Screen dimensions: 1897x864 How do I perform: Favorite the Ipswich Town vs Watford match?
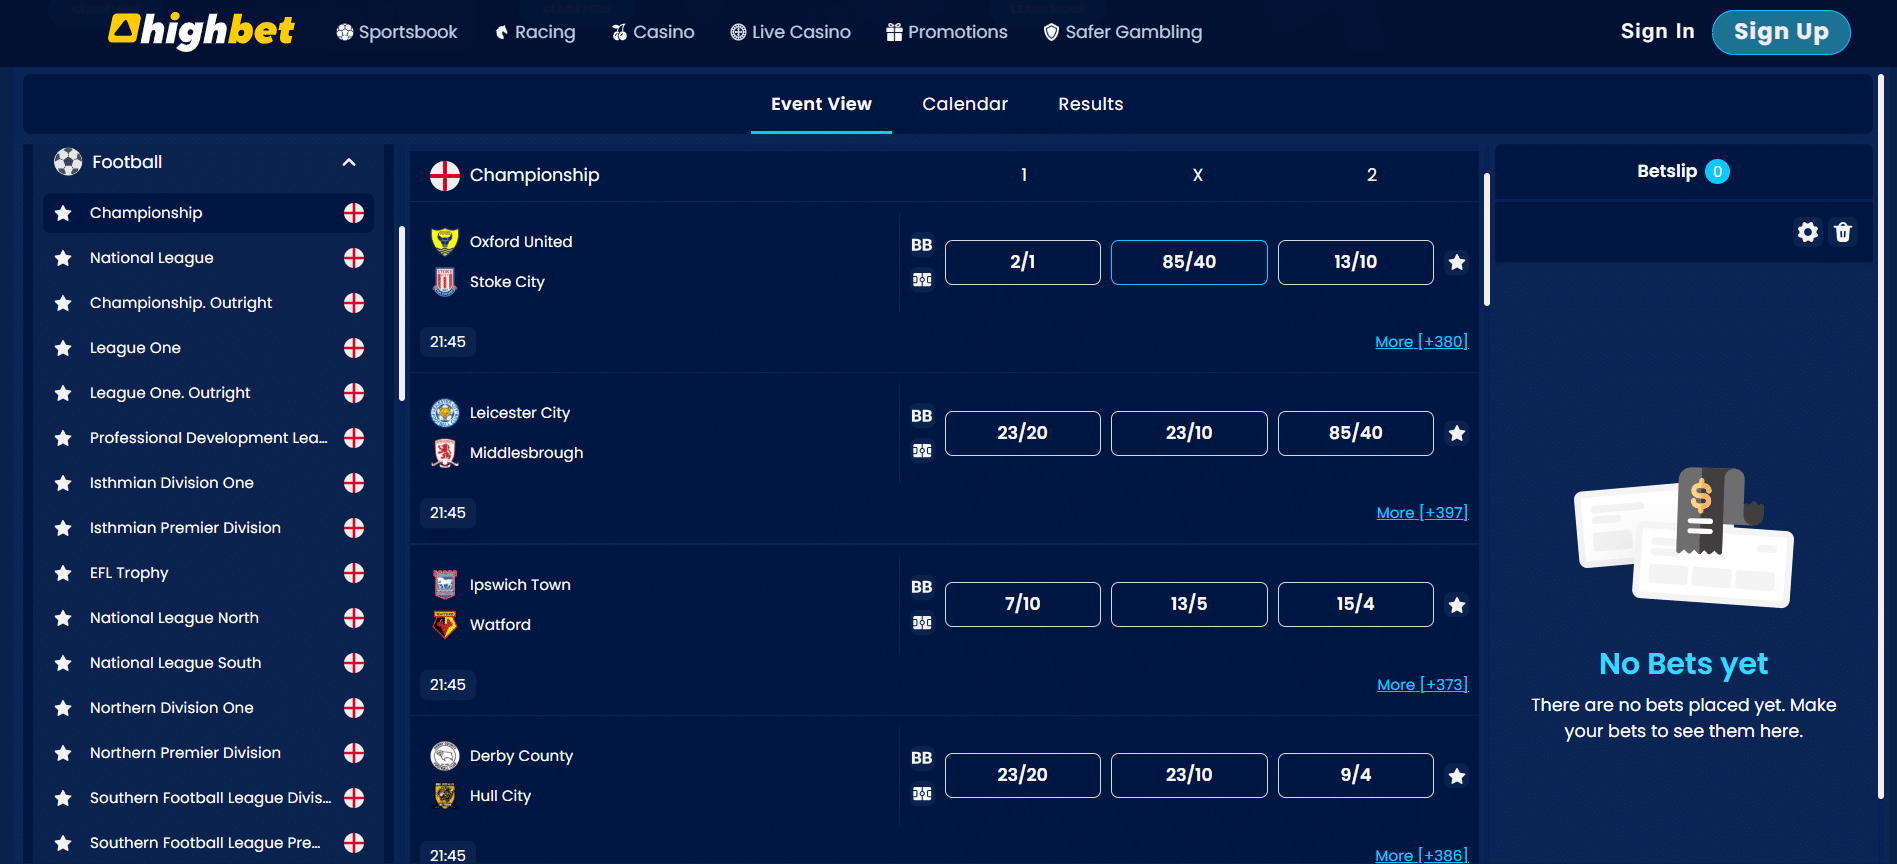[x=1457, y=605]
